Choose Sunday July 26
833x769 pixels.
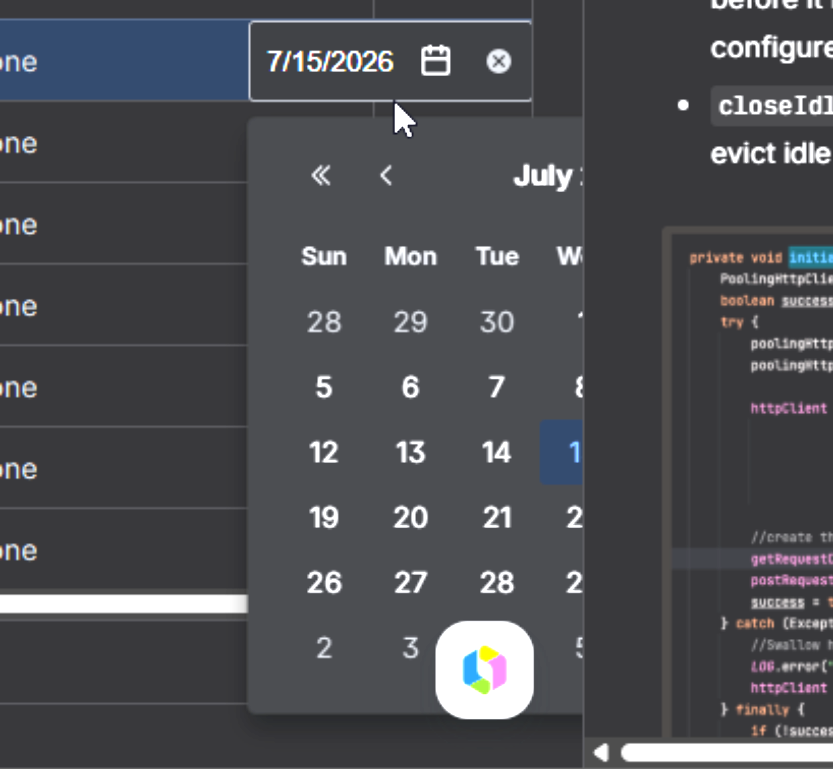[x=324, y=583]
